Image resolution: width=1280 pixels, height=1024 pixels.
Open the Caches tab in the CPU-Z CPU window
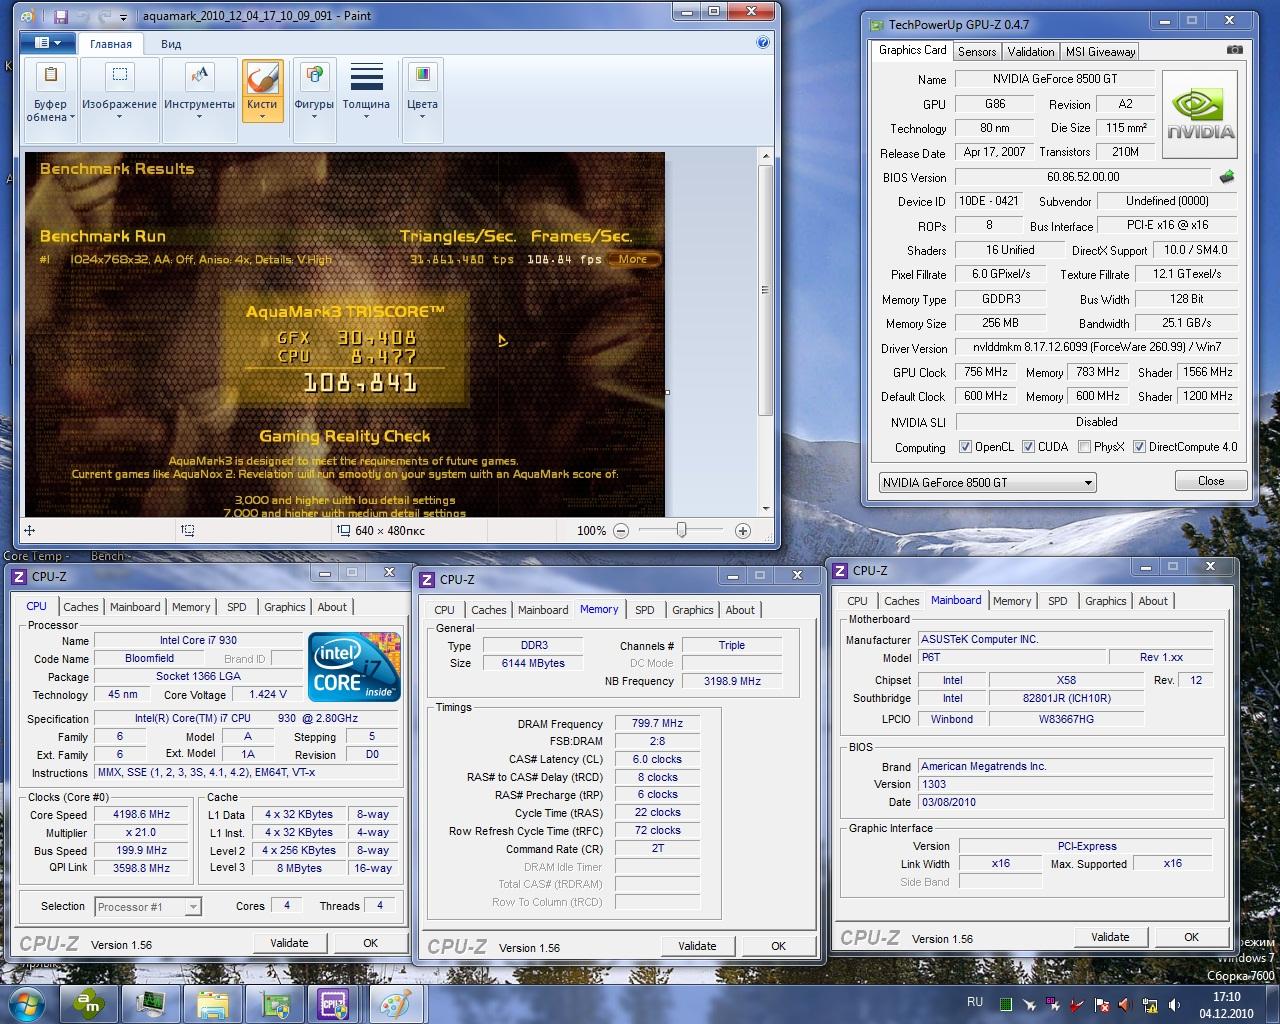[81, 607]
